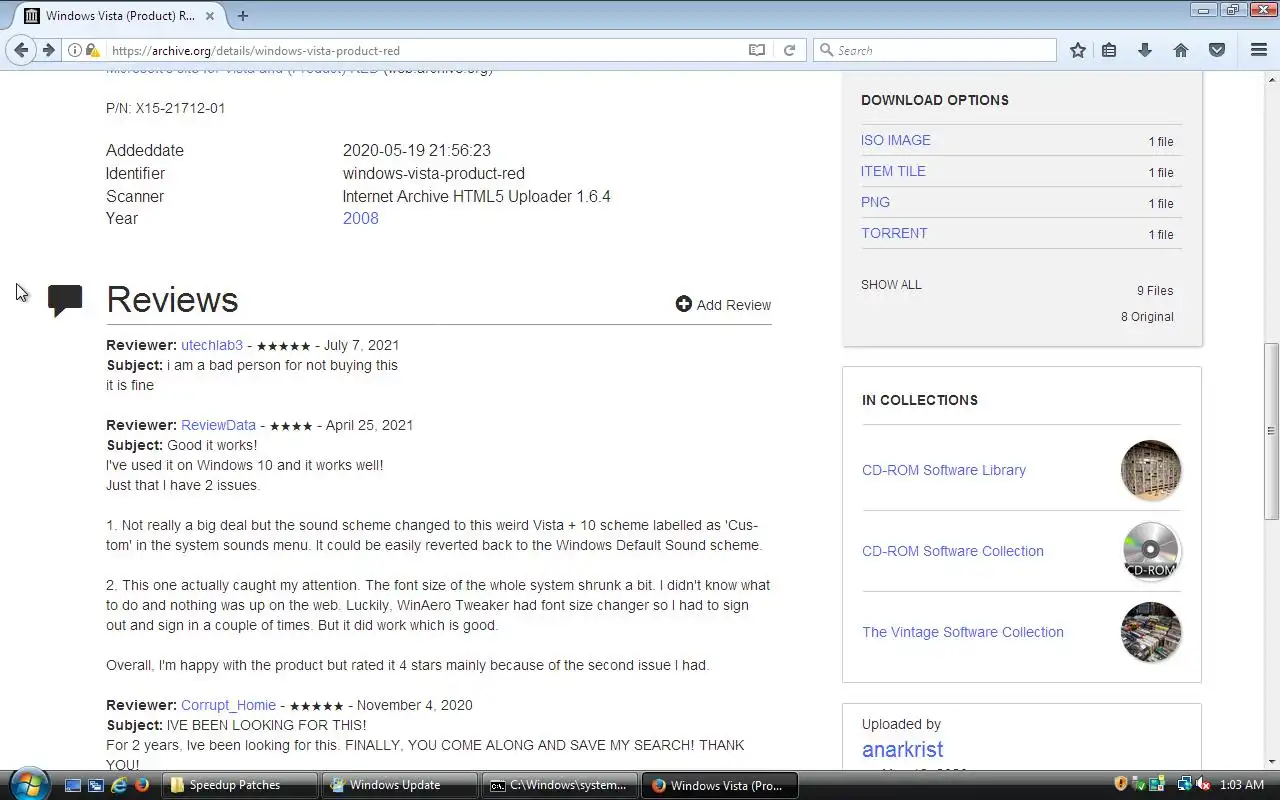This screenshot has width=1280, height=800.
Task: Click the Reviews speech bubble icon
Action: [65, 301]
